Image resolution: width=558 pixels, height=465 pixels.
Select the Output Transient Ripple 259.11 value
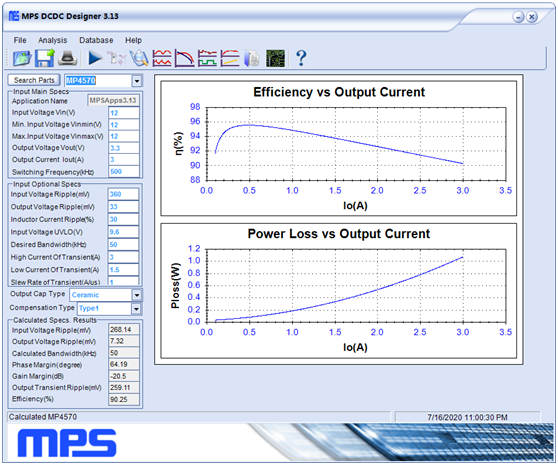[x=123, y=387]
